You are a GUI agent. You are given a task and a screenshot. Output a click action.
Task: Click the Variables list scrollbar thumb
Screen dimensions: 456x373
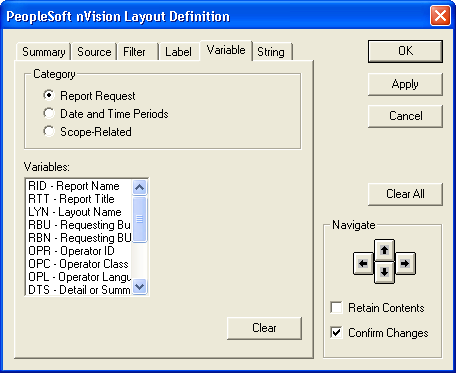coord(139,219)
